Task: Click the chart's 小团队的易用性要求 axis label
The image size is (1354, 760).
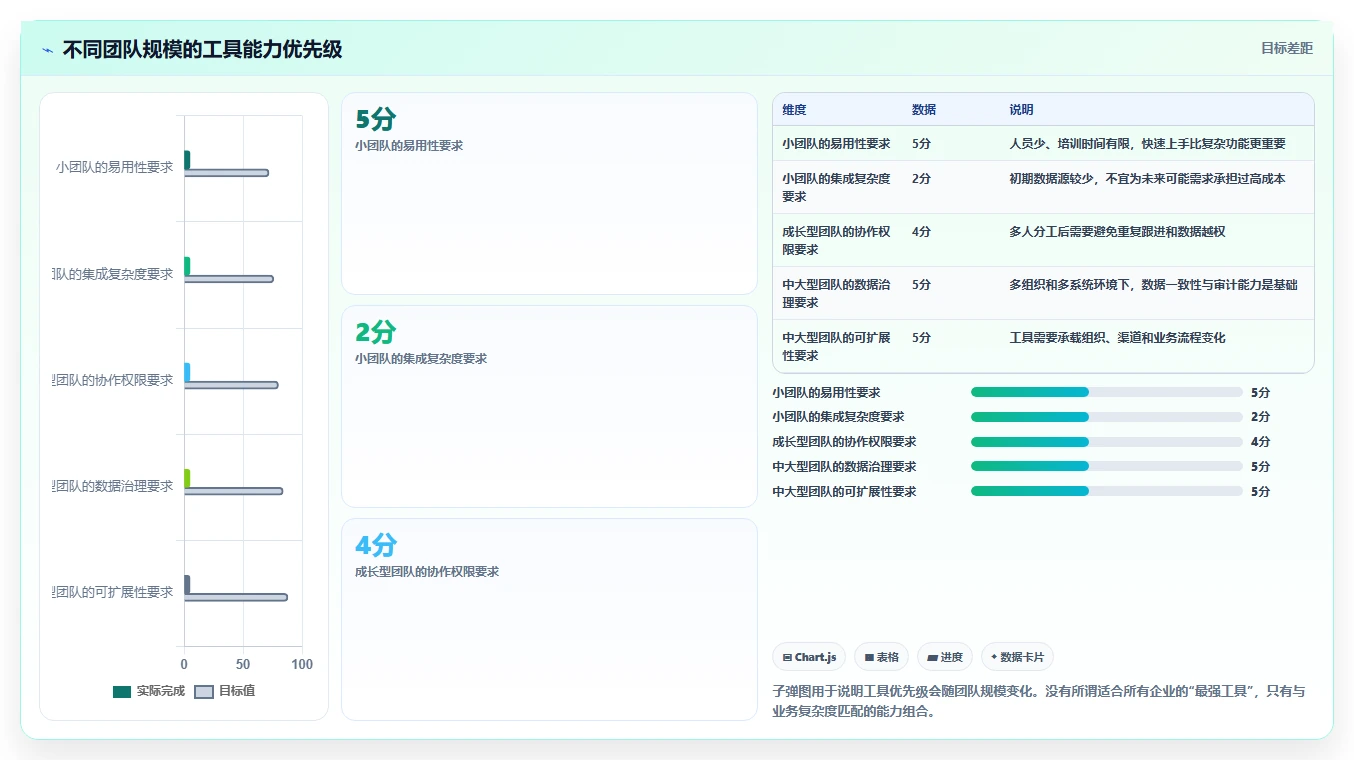Action: pos(114,167)
